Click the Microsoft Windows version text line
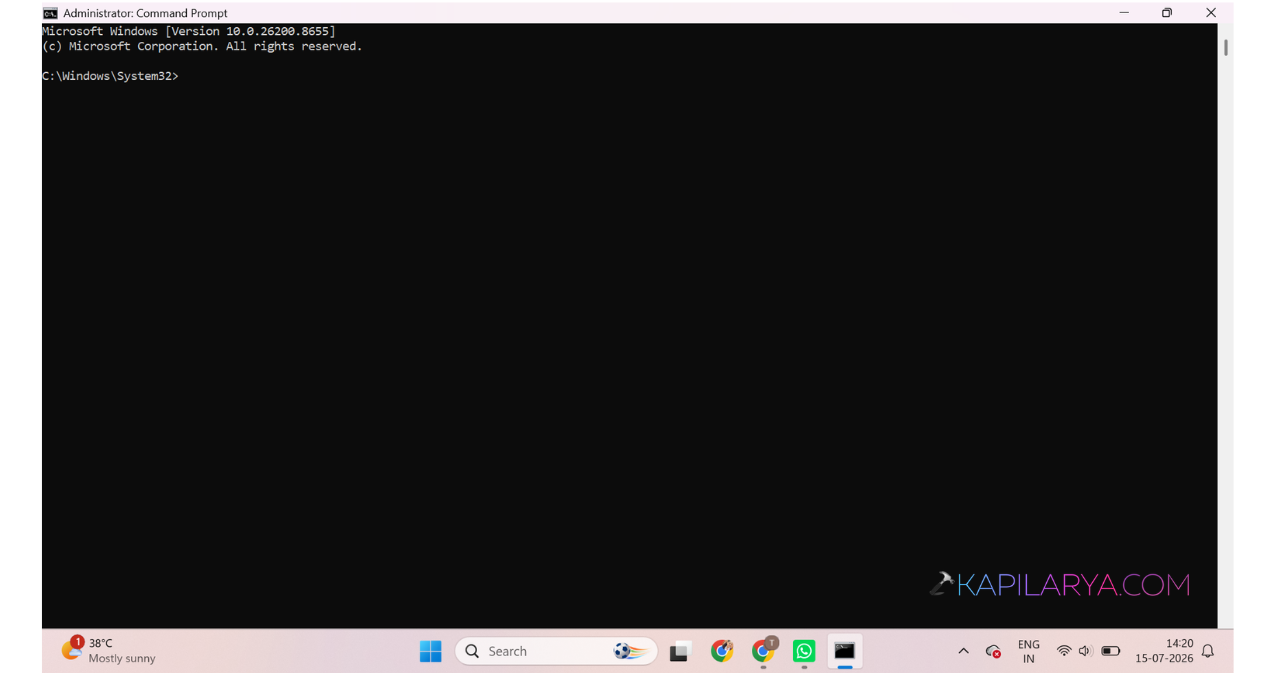The height and width of the screenshot is (673, 1280). (189, 31)
